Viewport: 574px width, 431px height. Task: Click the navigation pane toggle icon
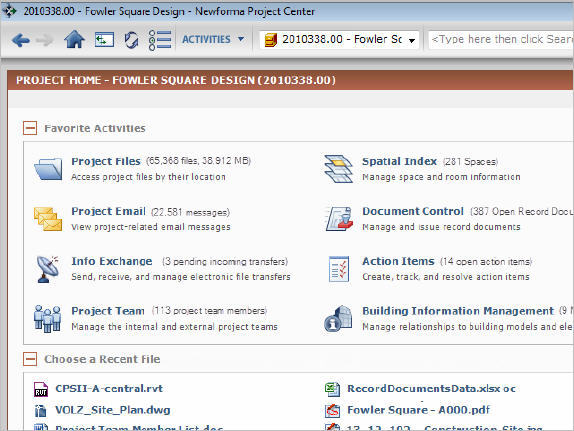(x=104, y=40)
